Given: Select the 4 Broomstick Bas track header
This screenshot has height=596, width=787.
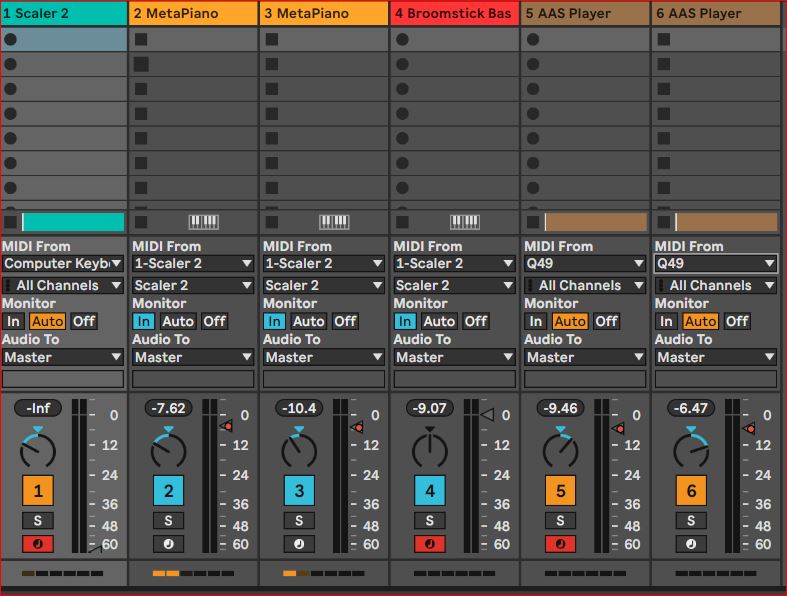Looking at the screenshot, I should coord(455,13).
